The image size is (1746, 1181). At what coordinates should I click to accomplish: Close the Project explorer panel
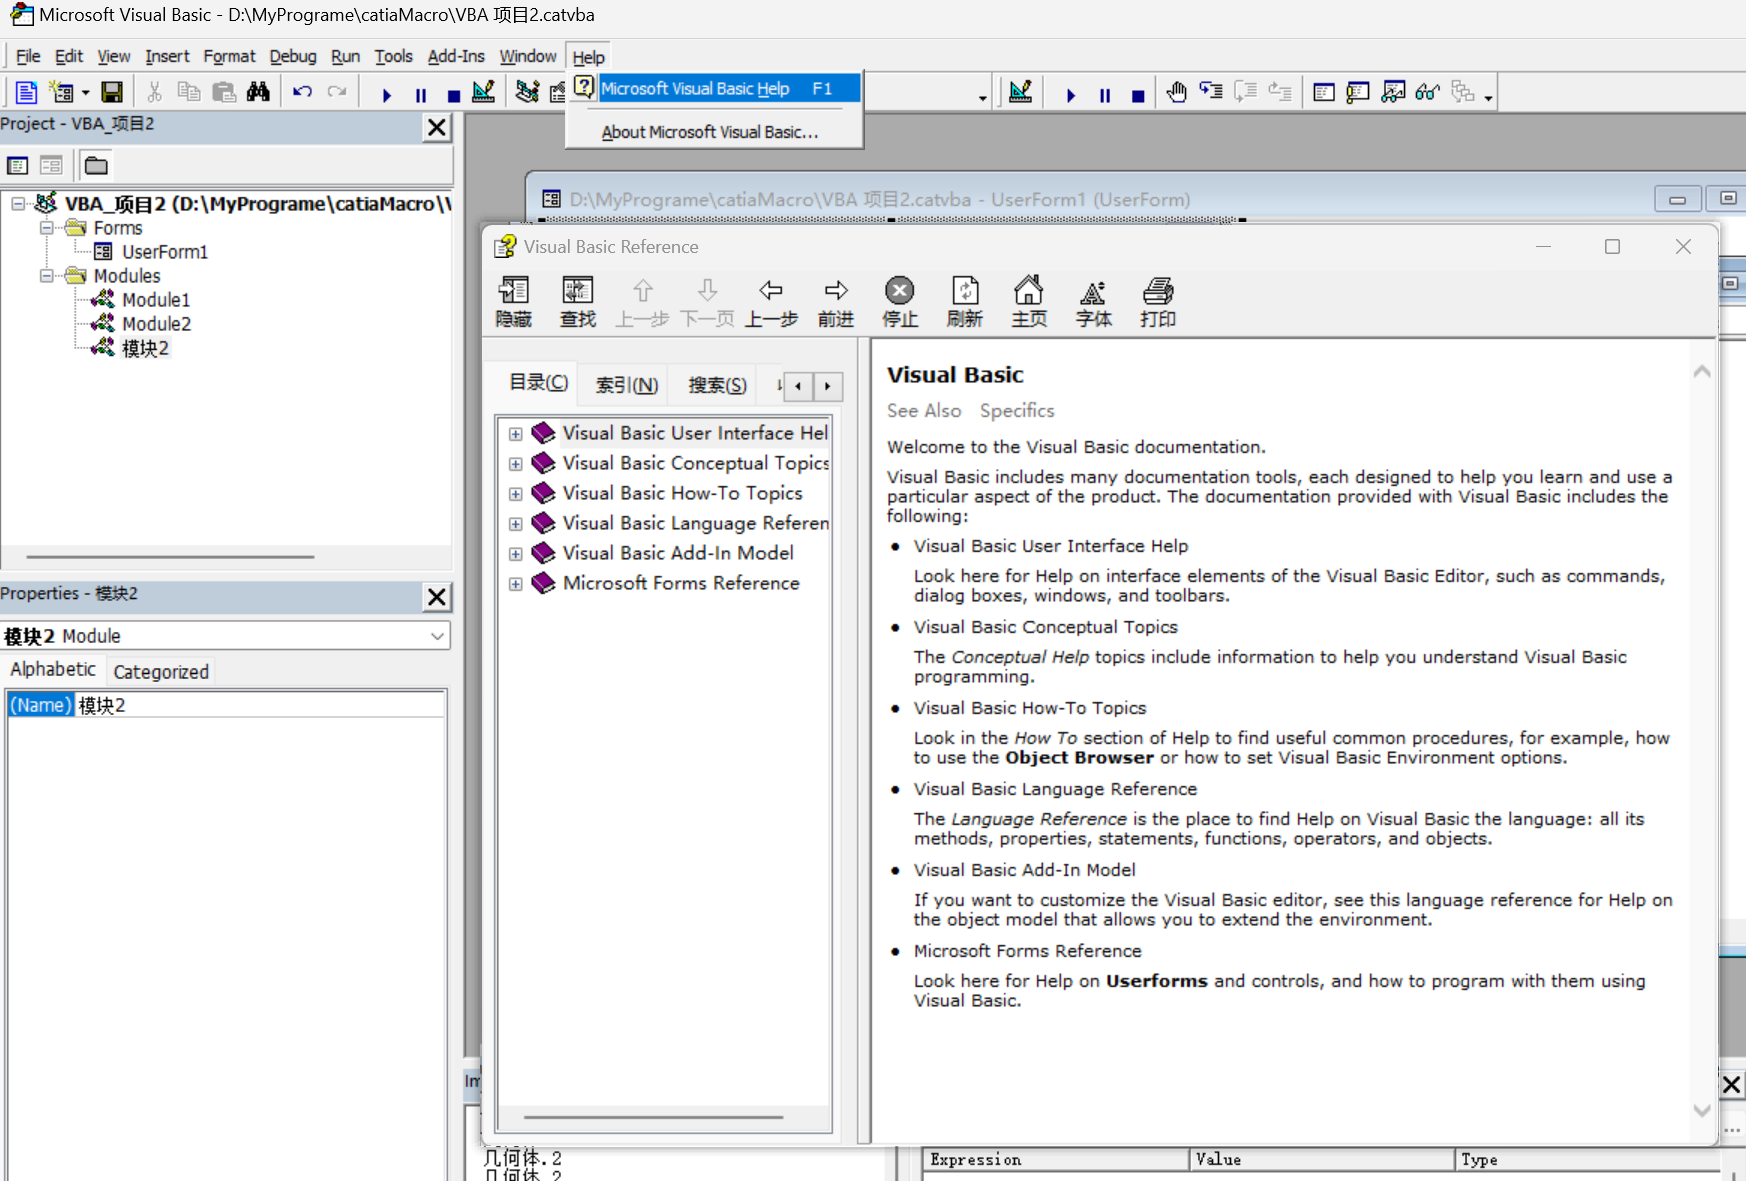click(437, 127)
